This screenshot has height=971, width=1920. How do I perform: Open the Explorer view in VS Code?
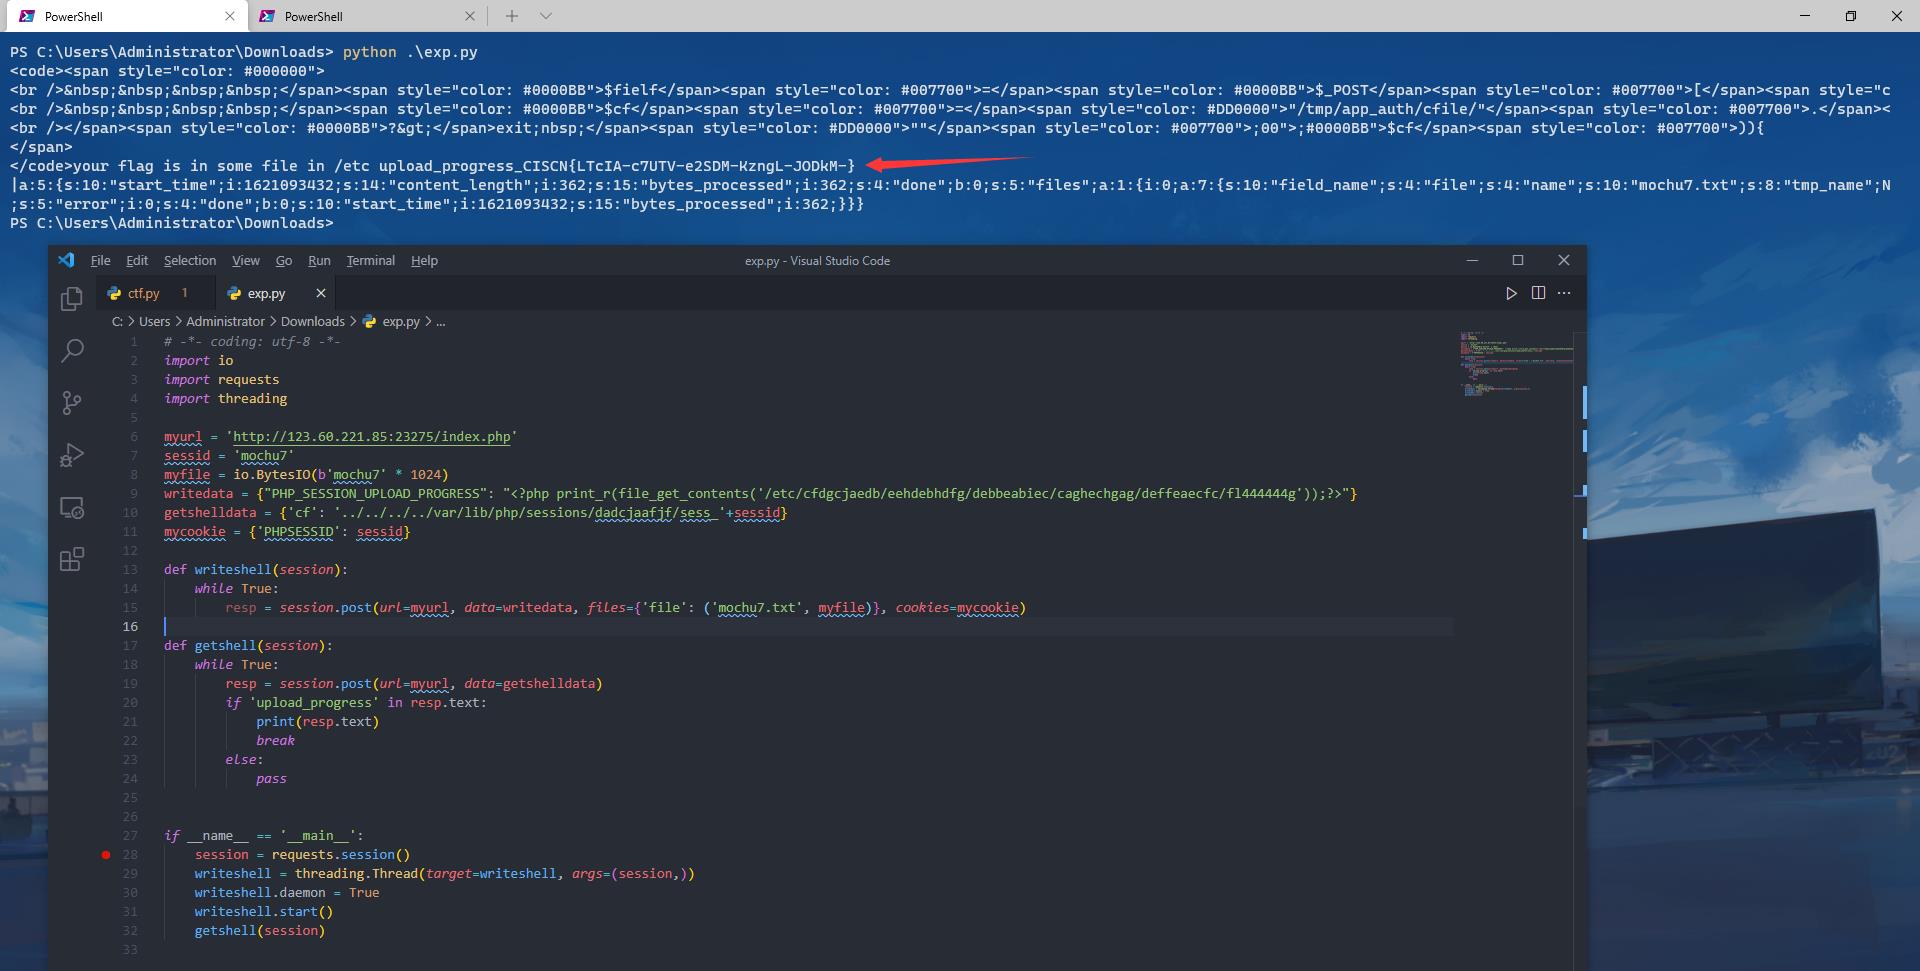point(71,298)
